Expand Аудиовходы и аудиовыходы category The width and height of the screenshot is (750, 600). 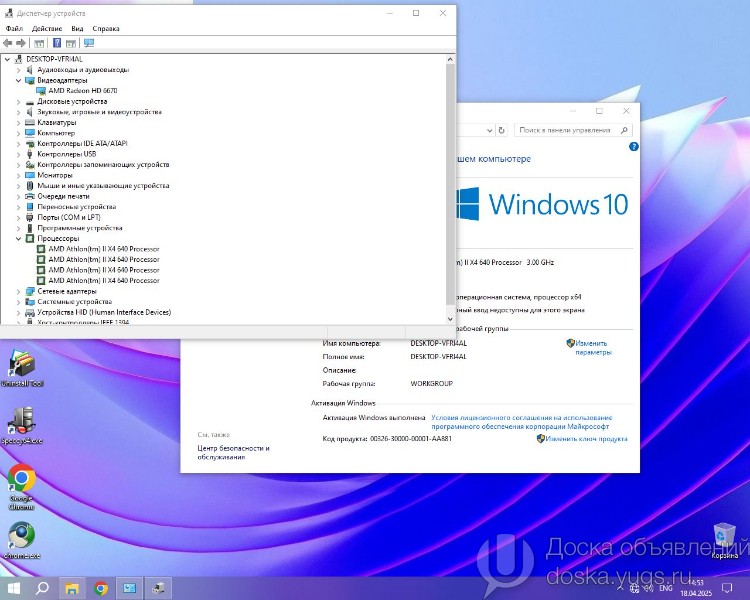(x=18, y=70)
